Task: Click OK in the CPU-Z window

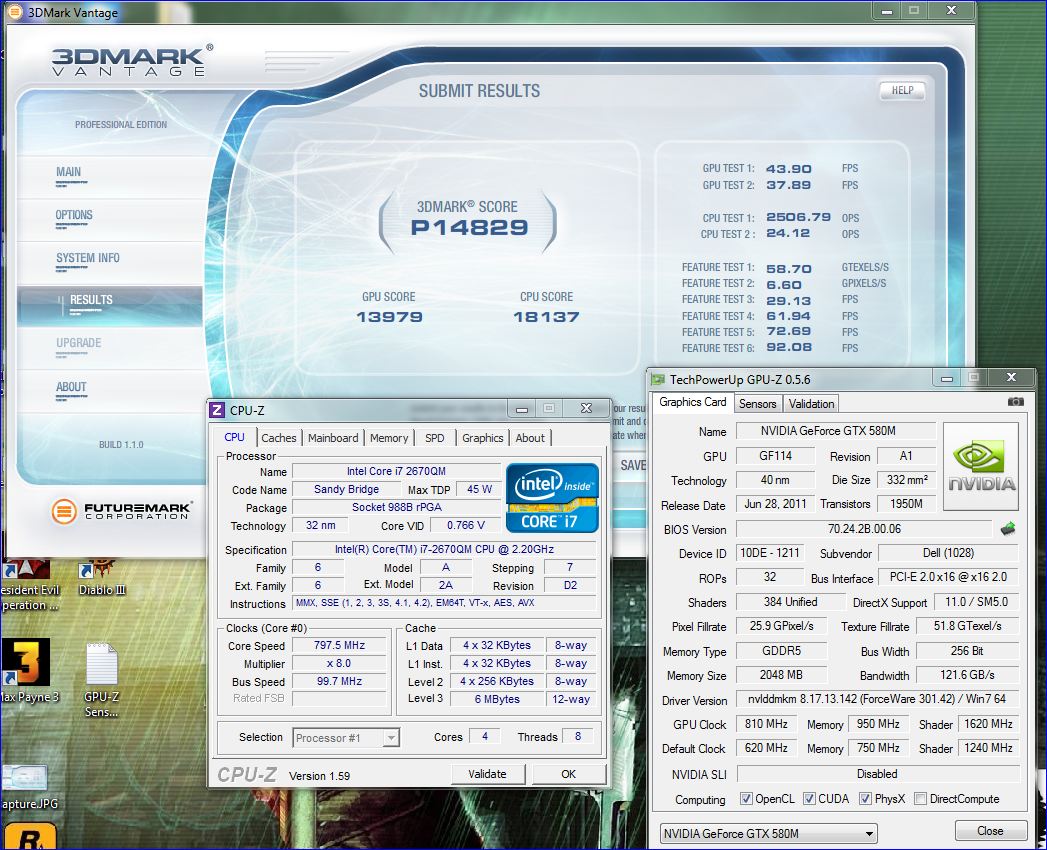Action: pyautogui.click(x=568, y=774)
